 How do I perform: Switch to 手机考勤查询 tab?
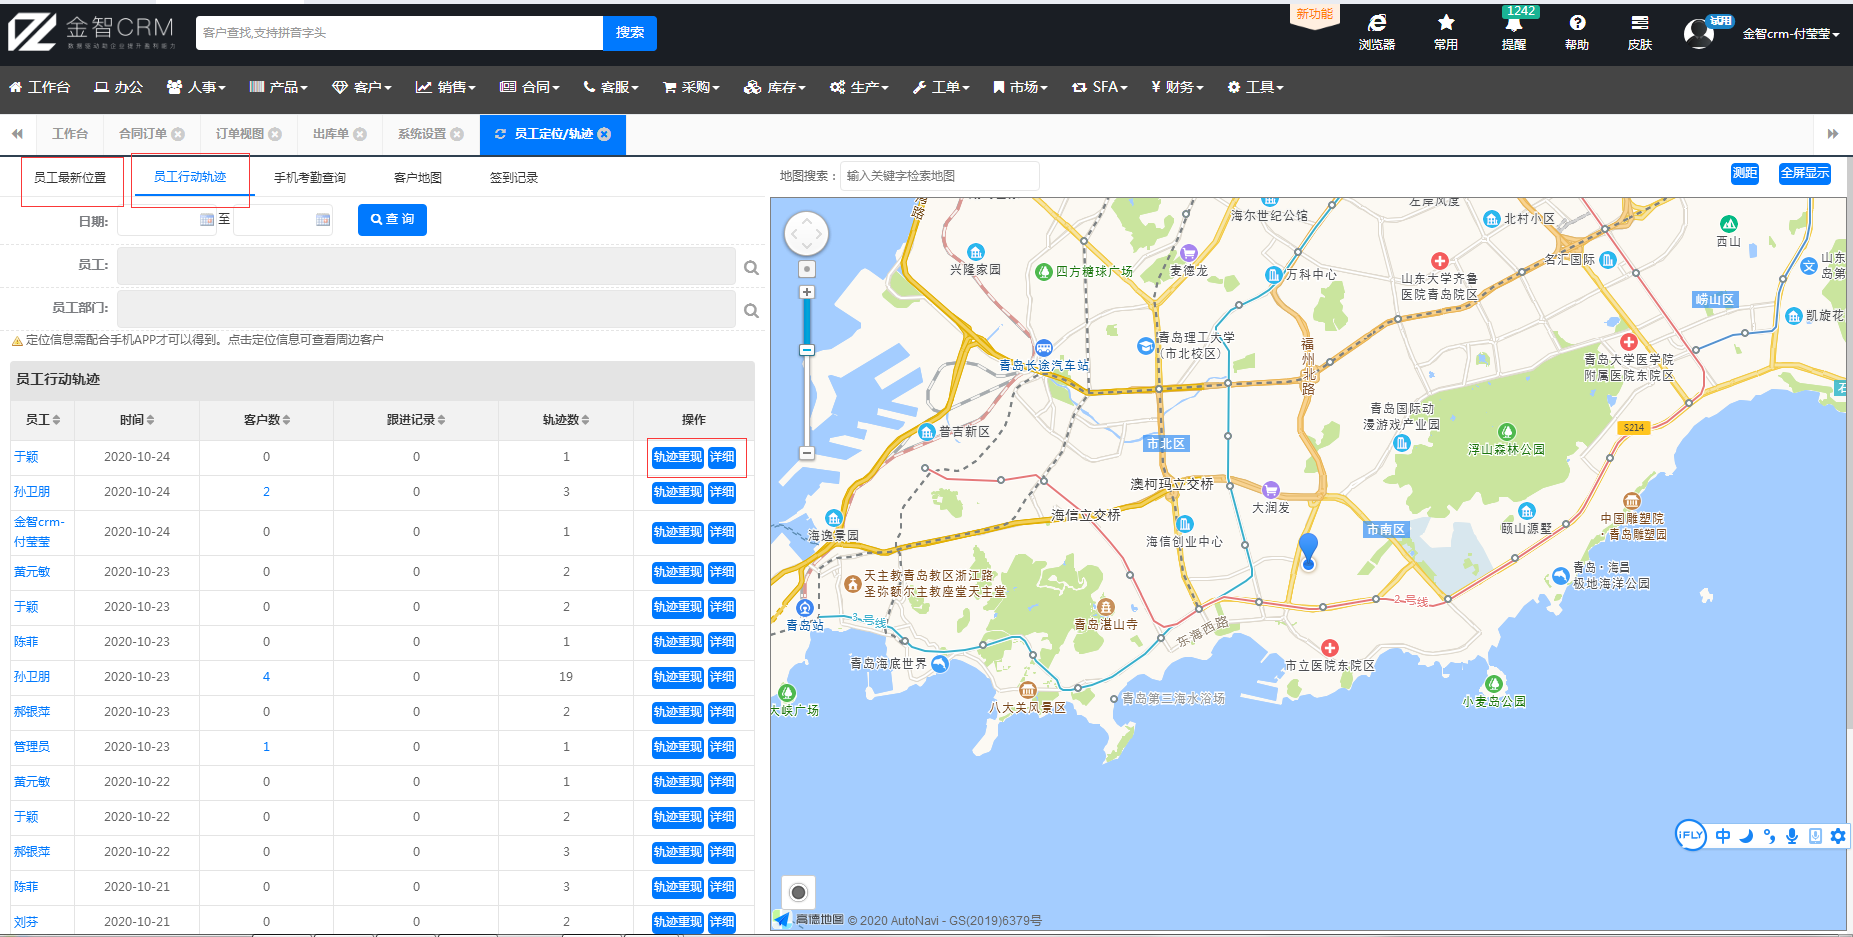310,178
